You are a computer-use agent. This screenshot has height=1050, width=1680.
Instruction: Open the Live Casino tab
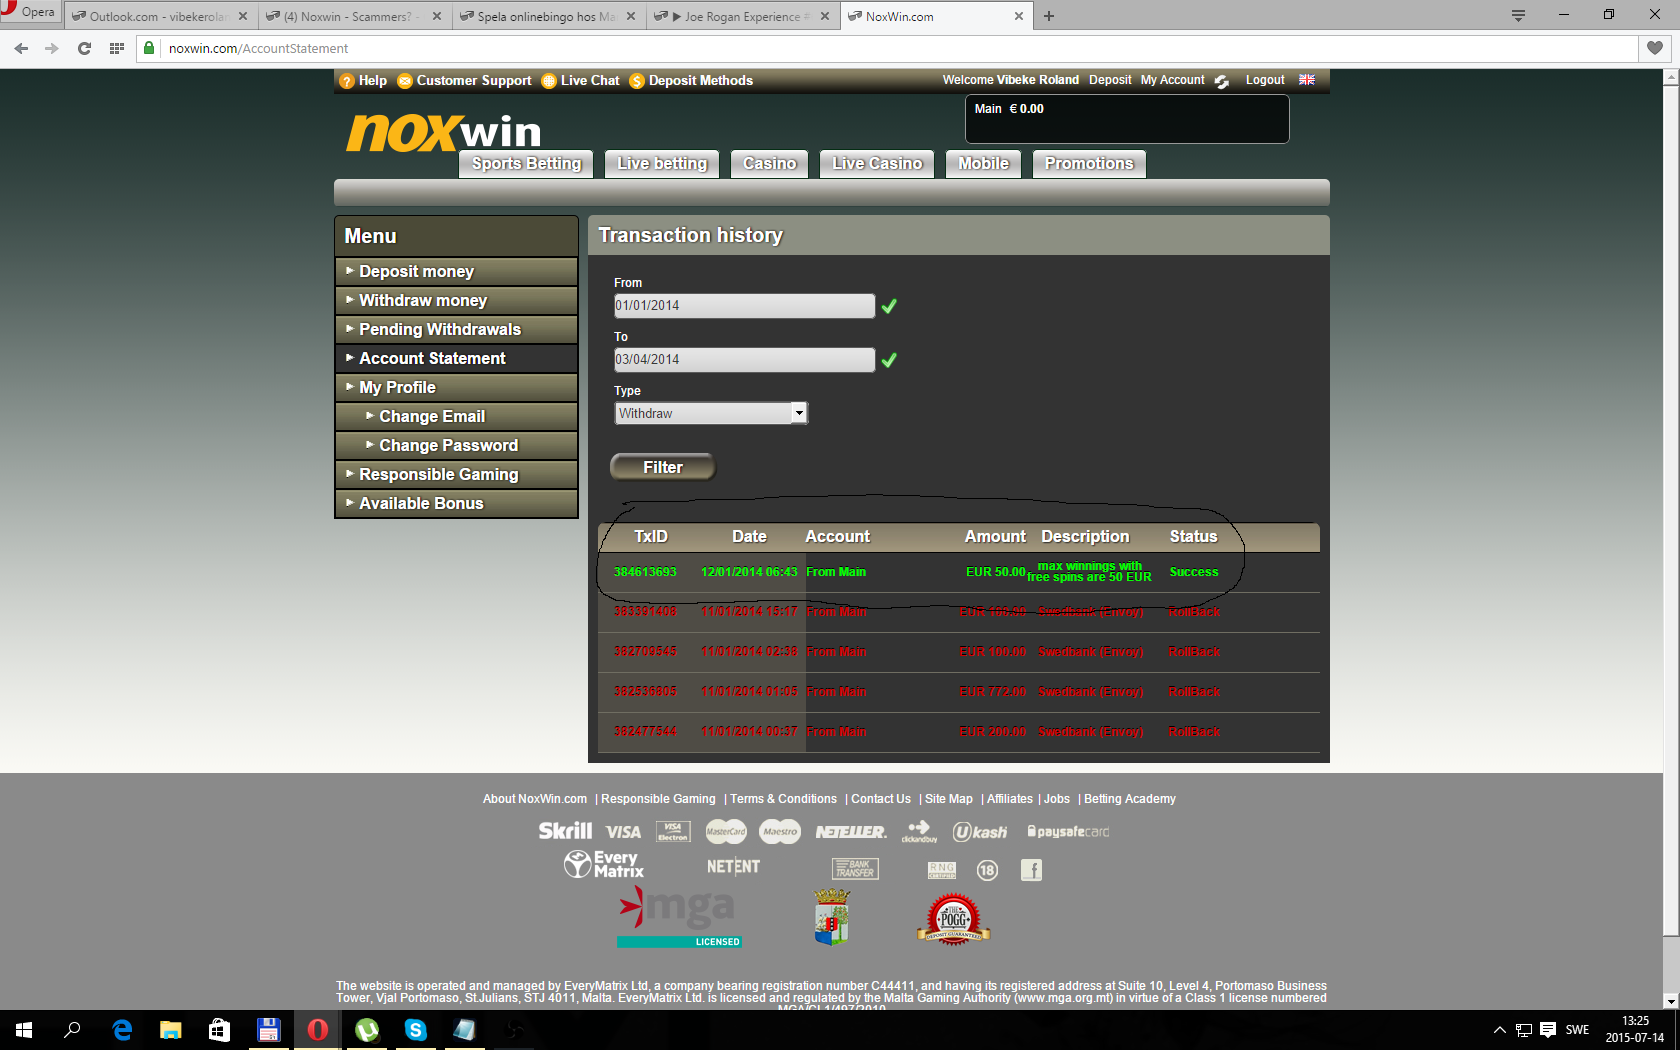point(877,164)
